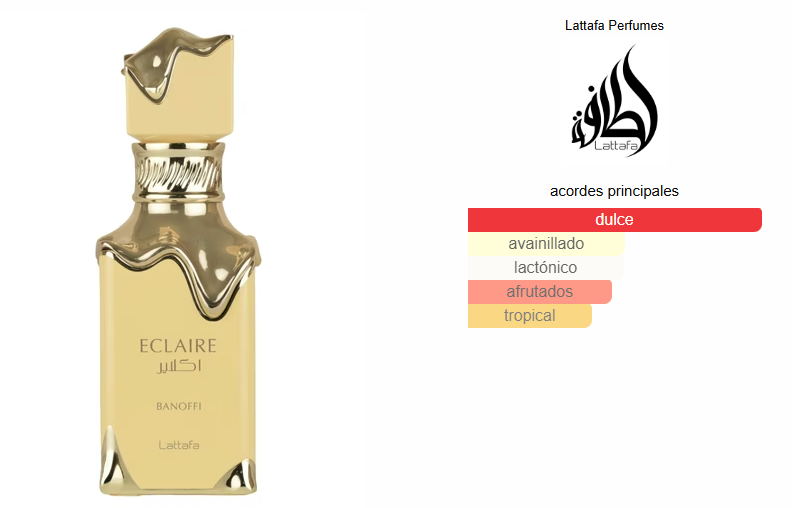The width and height of the screenshot is (792, 508).
Task: Select the avainillado accord bar
Action: 546,243
